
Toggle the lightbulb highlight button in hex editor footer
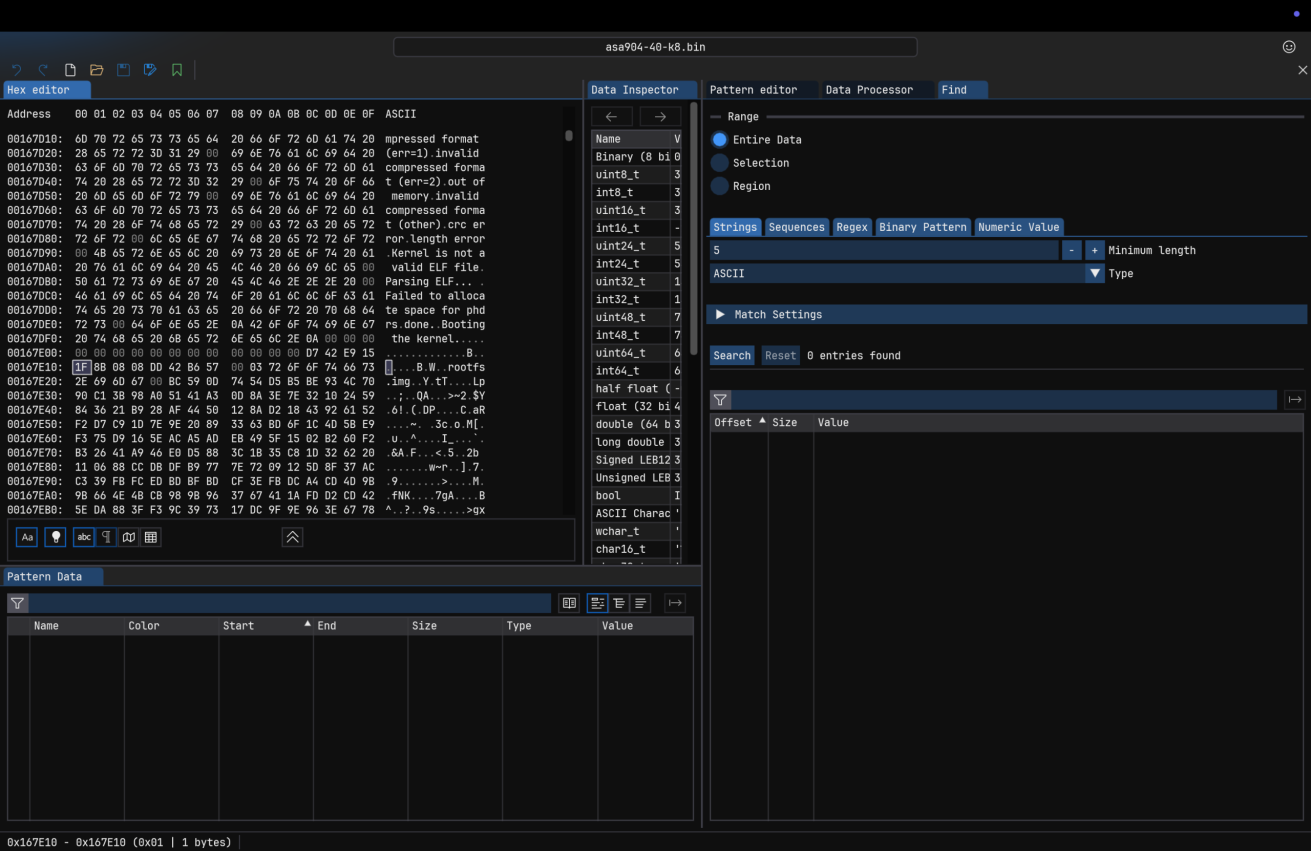pos(55,537)
